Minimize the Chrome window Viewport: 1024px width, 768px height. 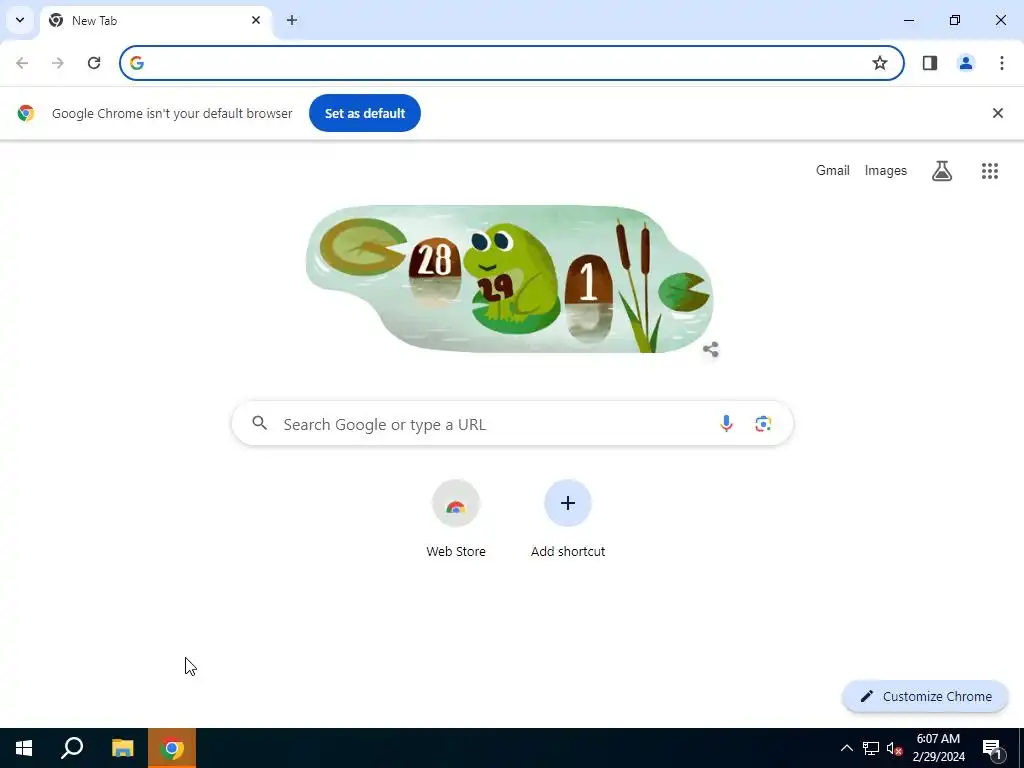[x=909, y=20]
